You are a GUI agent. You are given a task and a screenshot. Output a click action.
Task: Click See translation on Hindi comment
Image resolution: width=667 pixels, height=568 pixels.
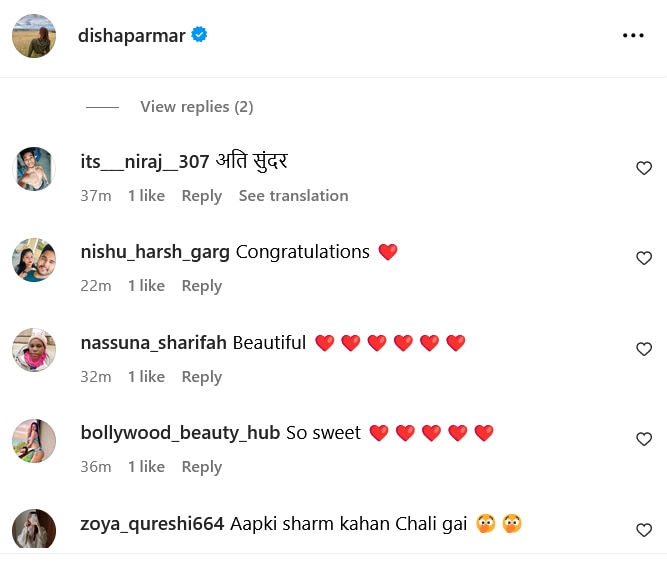[x=294, y=196]
